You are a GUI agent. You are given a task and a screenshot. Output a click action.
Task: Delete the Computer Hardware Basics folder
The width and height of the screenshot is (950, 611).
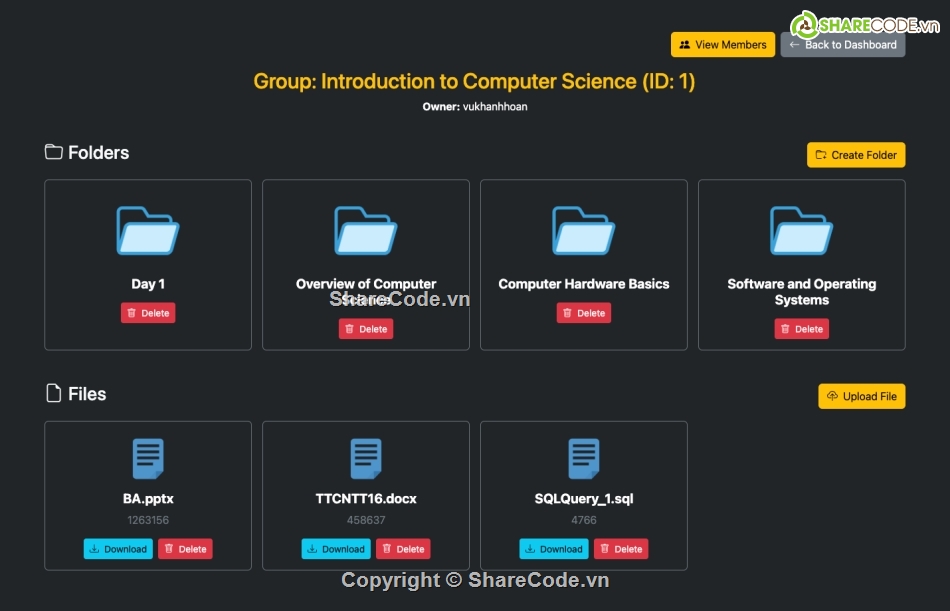click(x=584, y=313)
